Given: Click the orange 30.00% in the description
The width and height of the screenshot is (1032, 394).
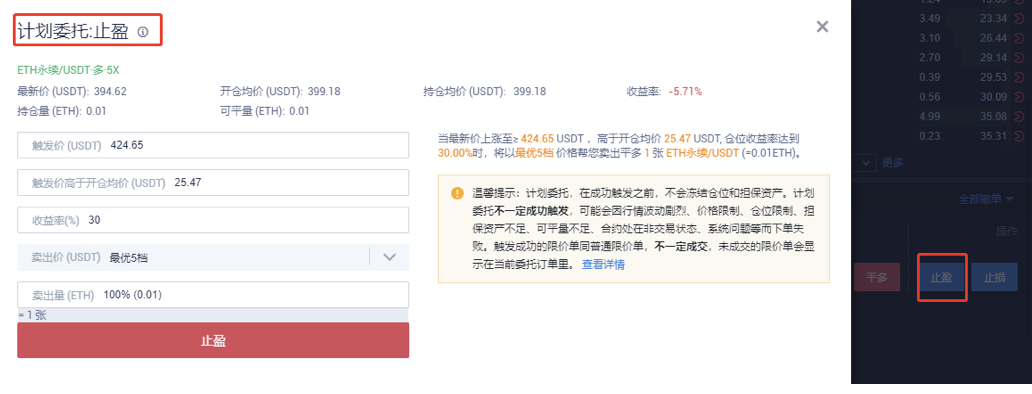Looking at the screenshot, I should (x=455, y=152).
